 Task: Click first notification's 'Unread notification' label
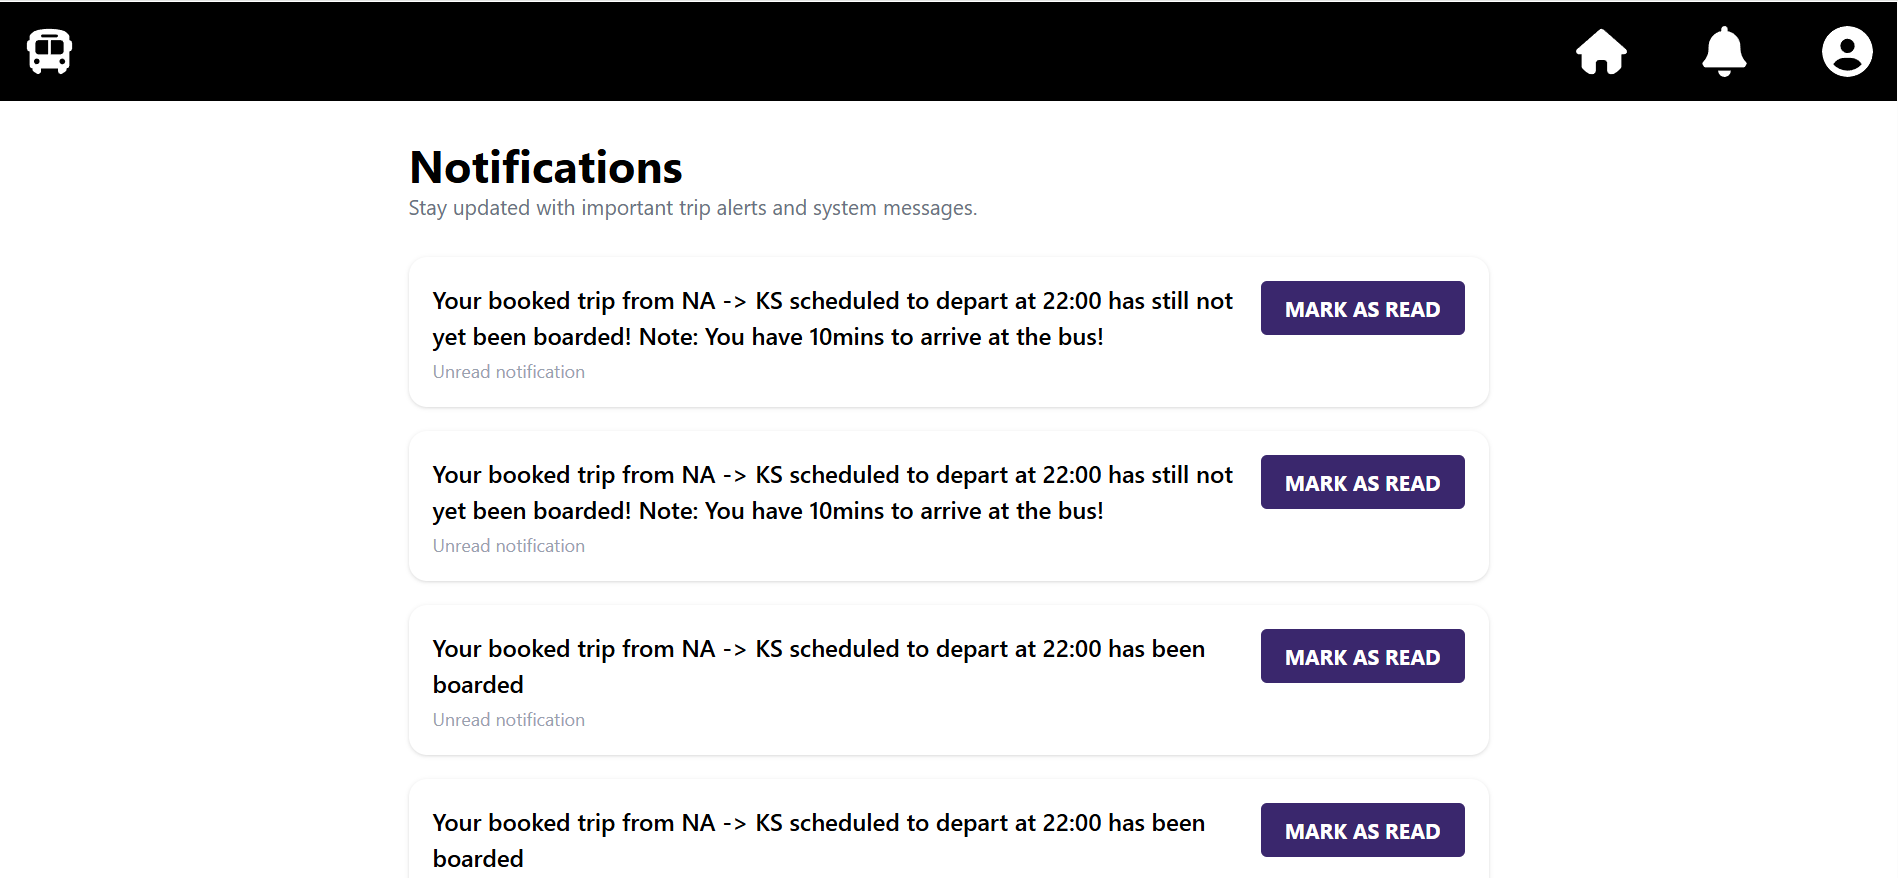click(x=508, y=372)
